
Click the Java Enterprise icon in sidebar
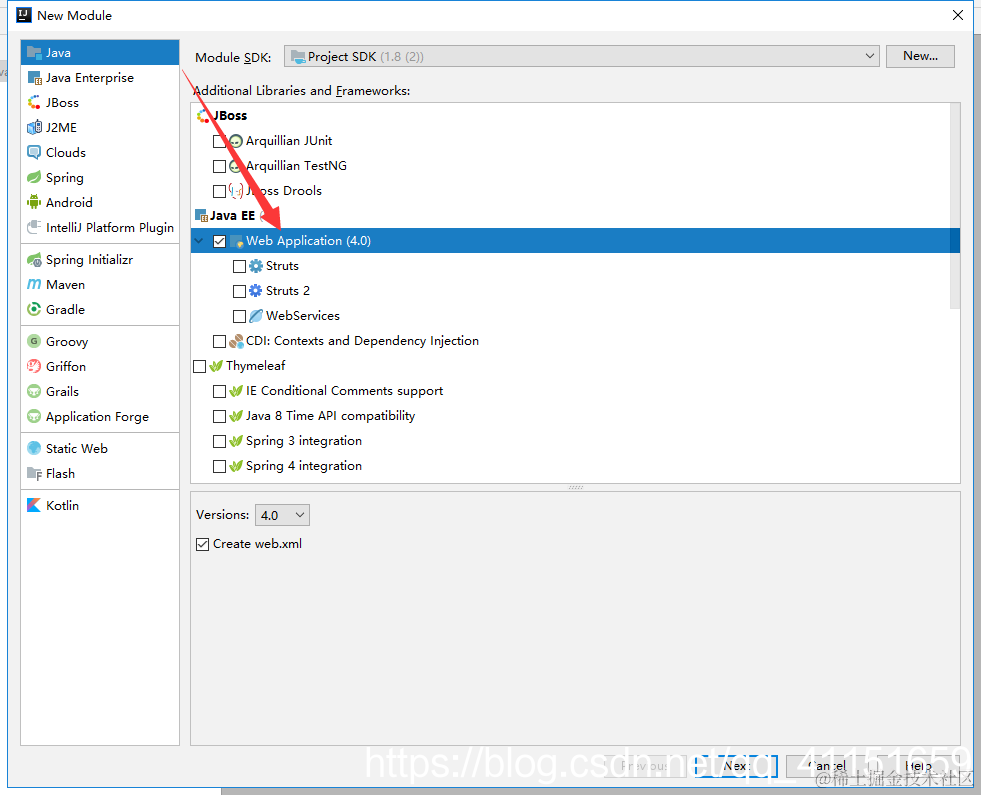(x=34, y=78)
